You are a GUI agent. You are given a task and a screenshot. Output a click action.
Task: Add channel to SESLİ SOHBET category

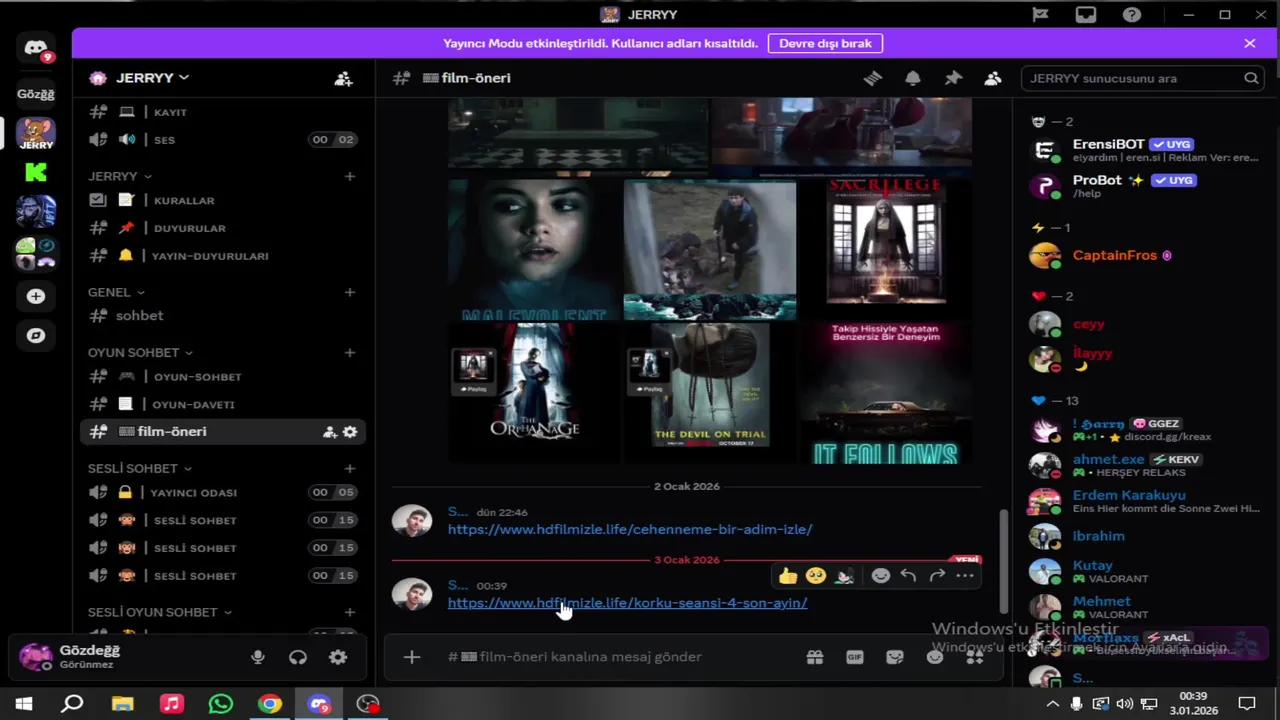[350, 468]
